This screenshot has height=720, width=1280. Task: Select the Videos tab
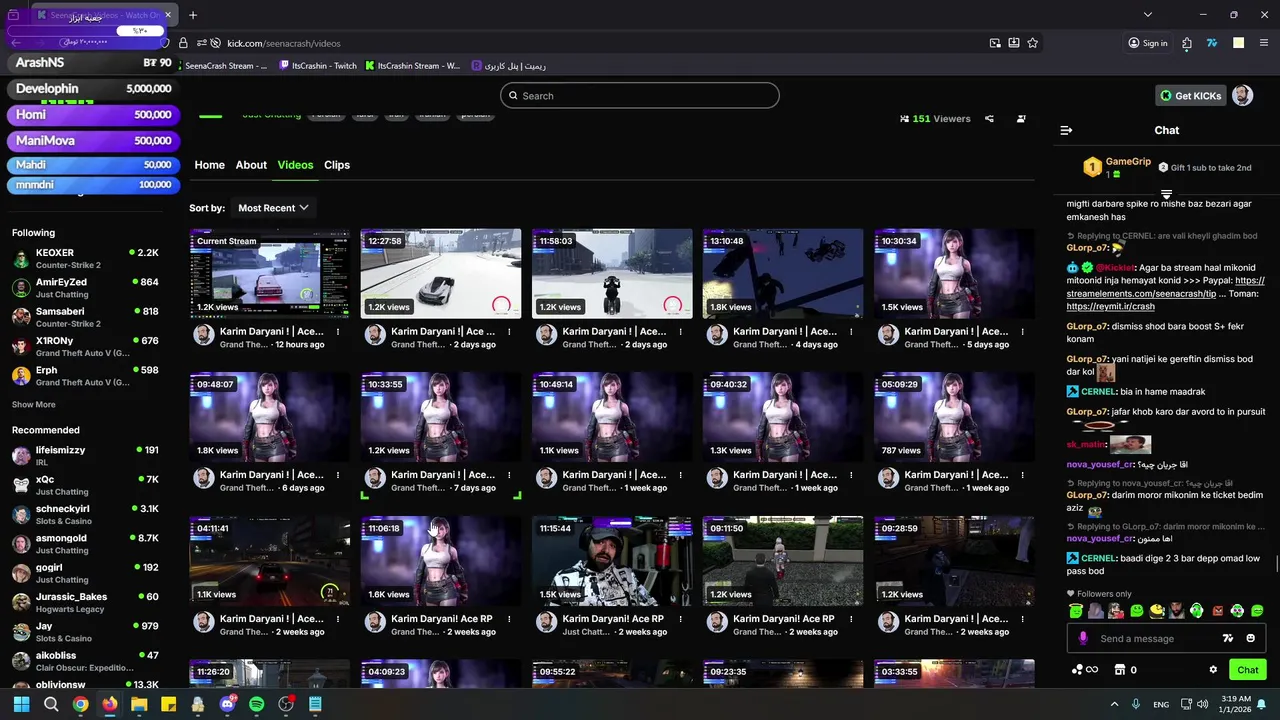295,165
